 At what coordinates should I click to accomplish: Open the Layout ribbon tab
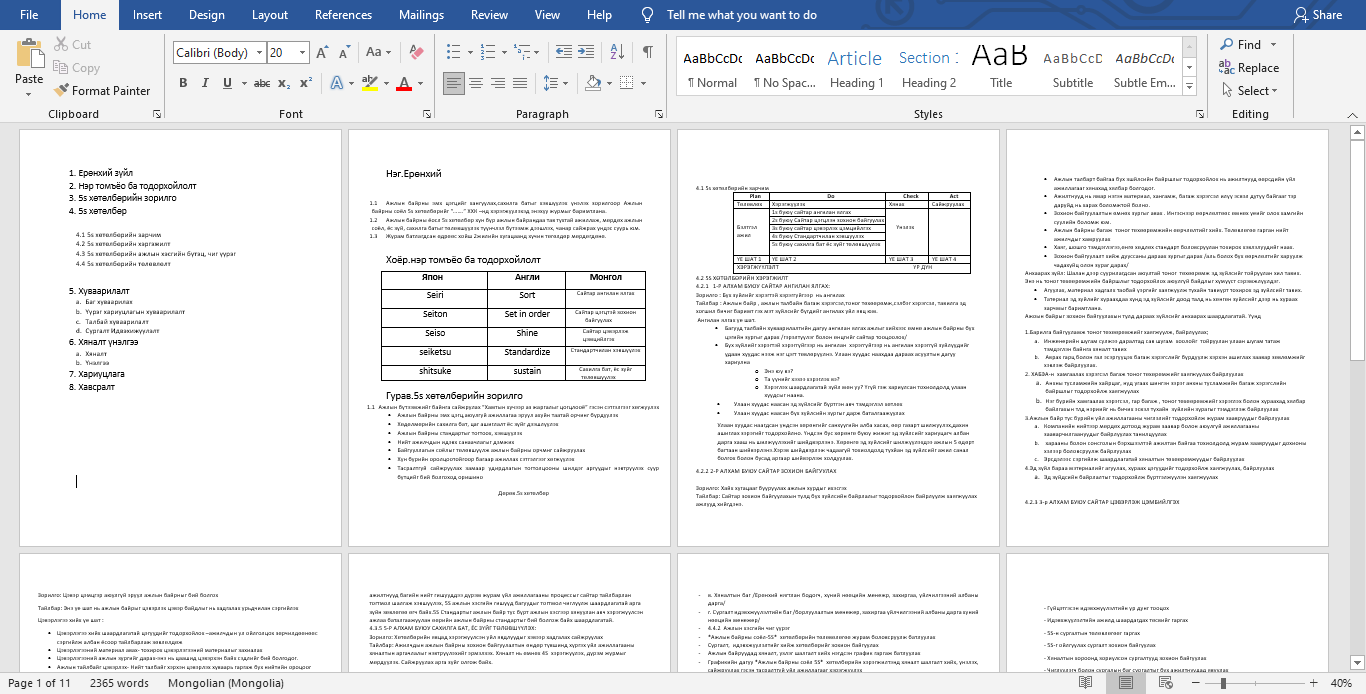[x=270, y=15]
